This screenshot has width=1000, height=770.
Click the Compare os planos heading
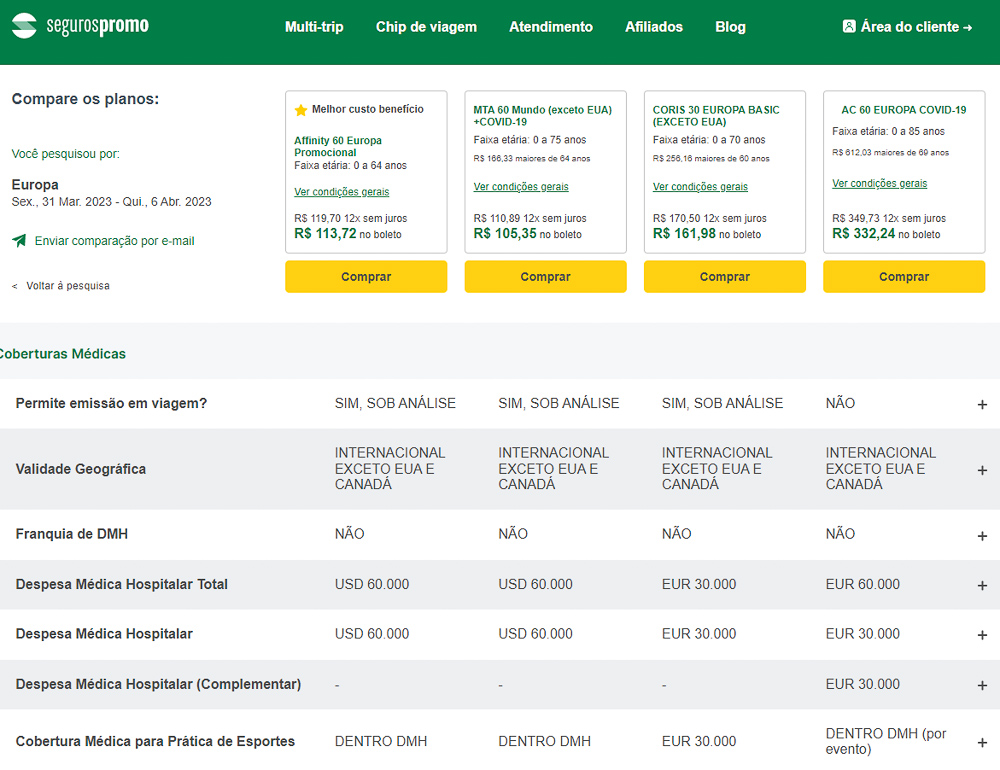(85, 99)
